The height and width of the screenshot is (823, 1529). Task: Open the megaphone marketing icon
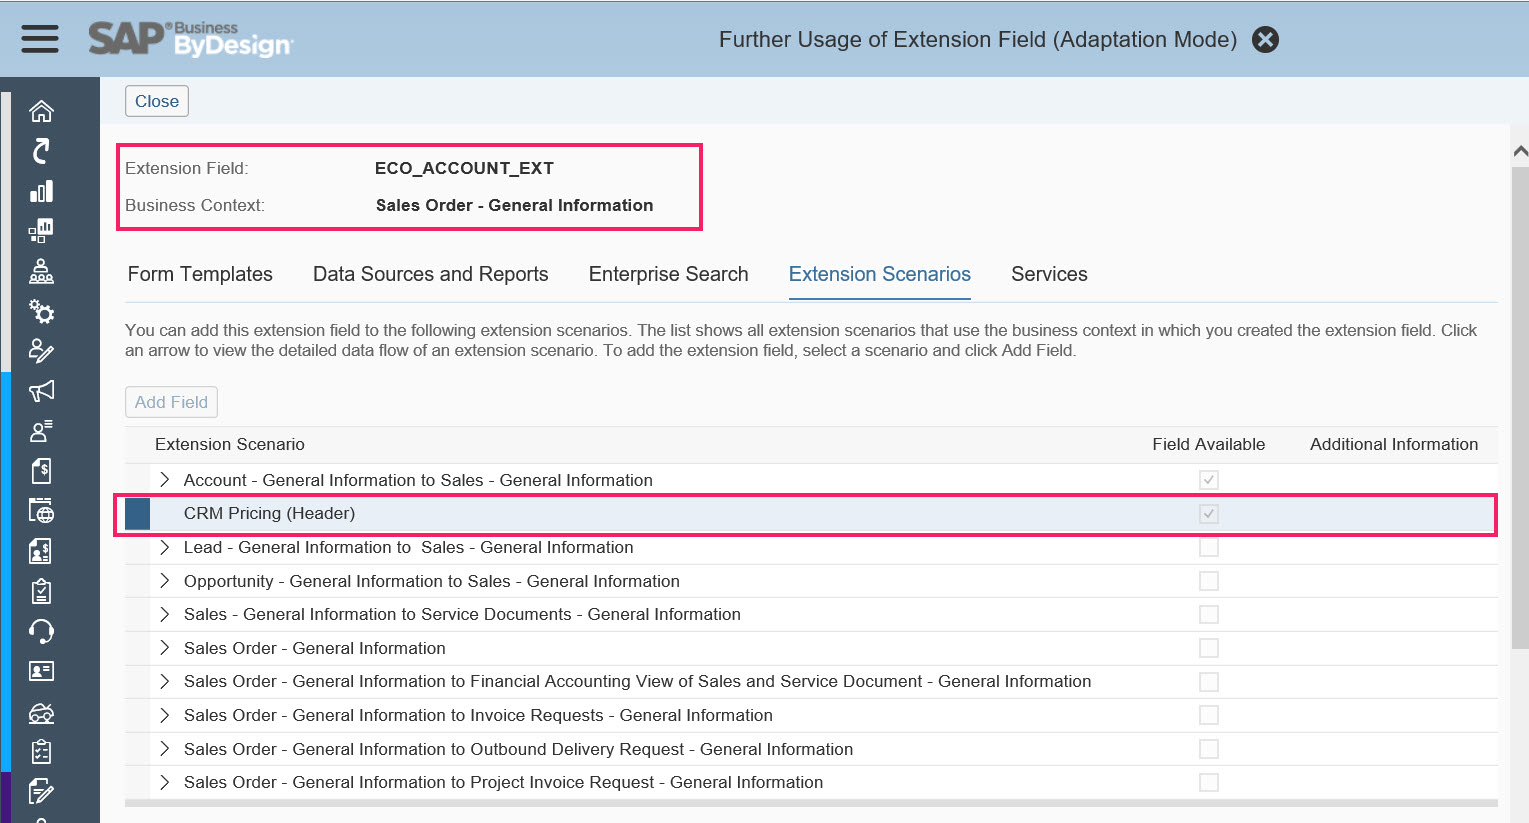[x=41, y=391]
